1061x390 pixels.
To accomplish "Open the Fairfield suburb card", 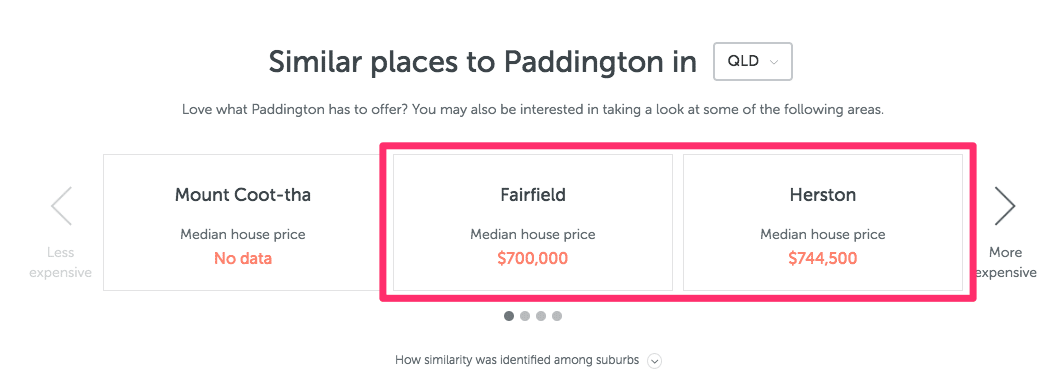I will coord(533,223).
